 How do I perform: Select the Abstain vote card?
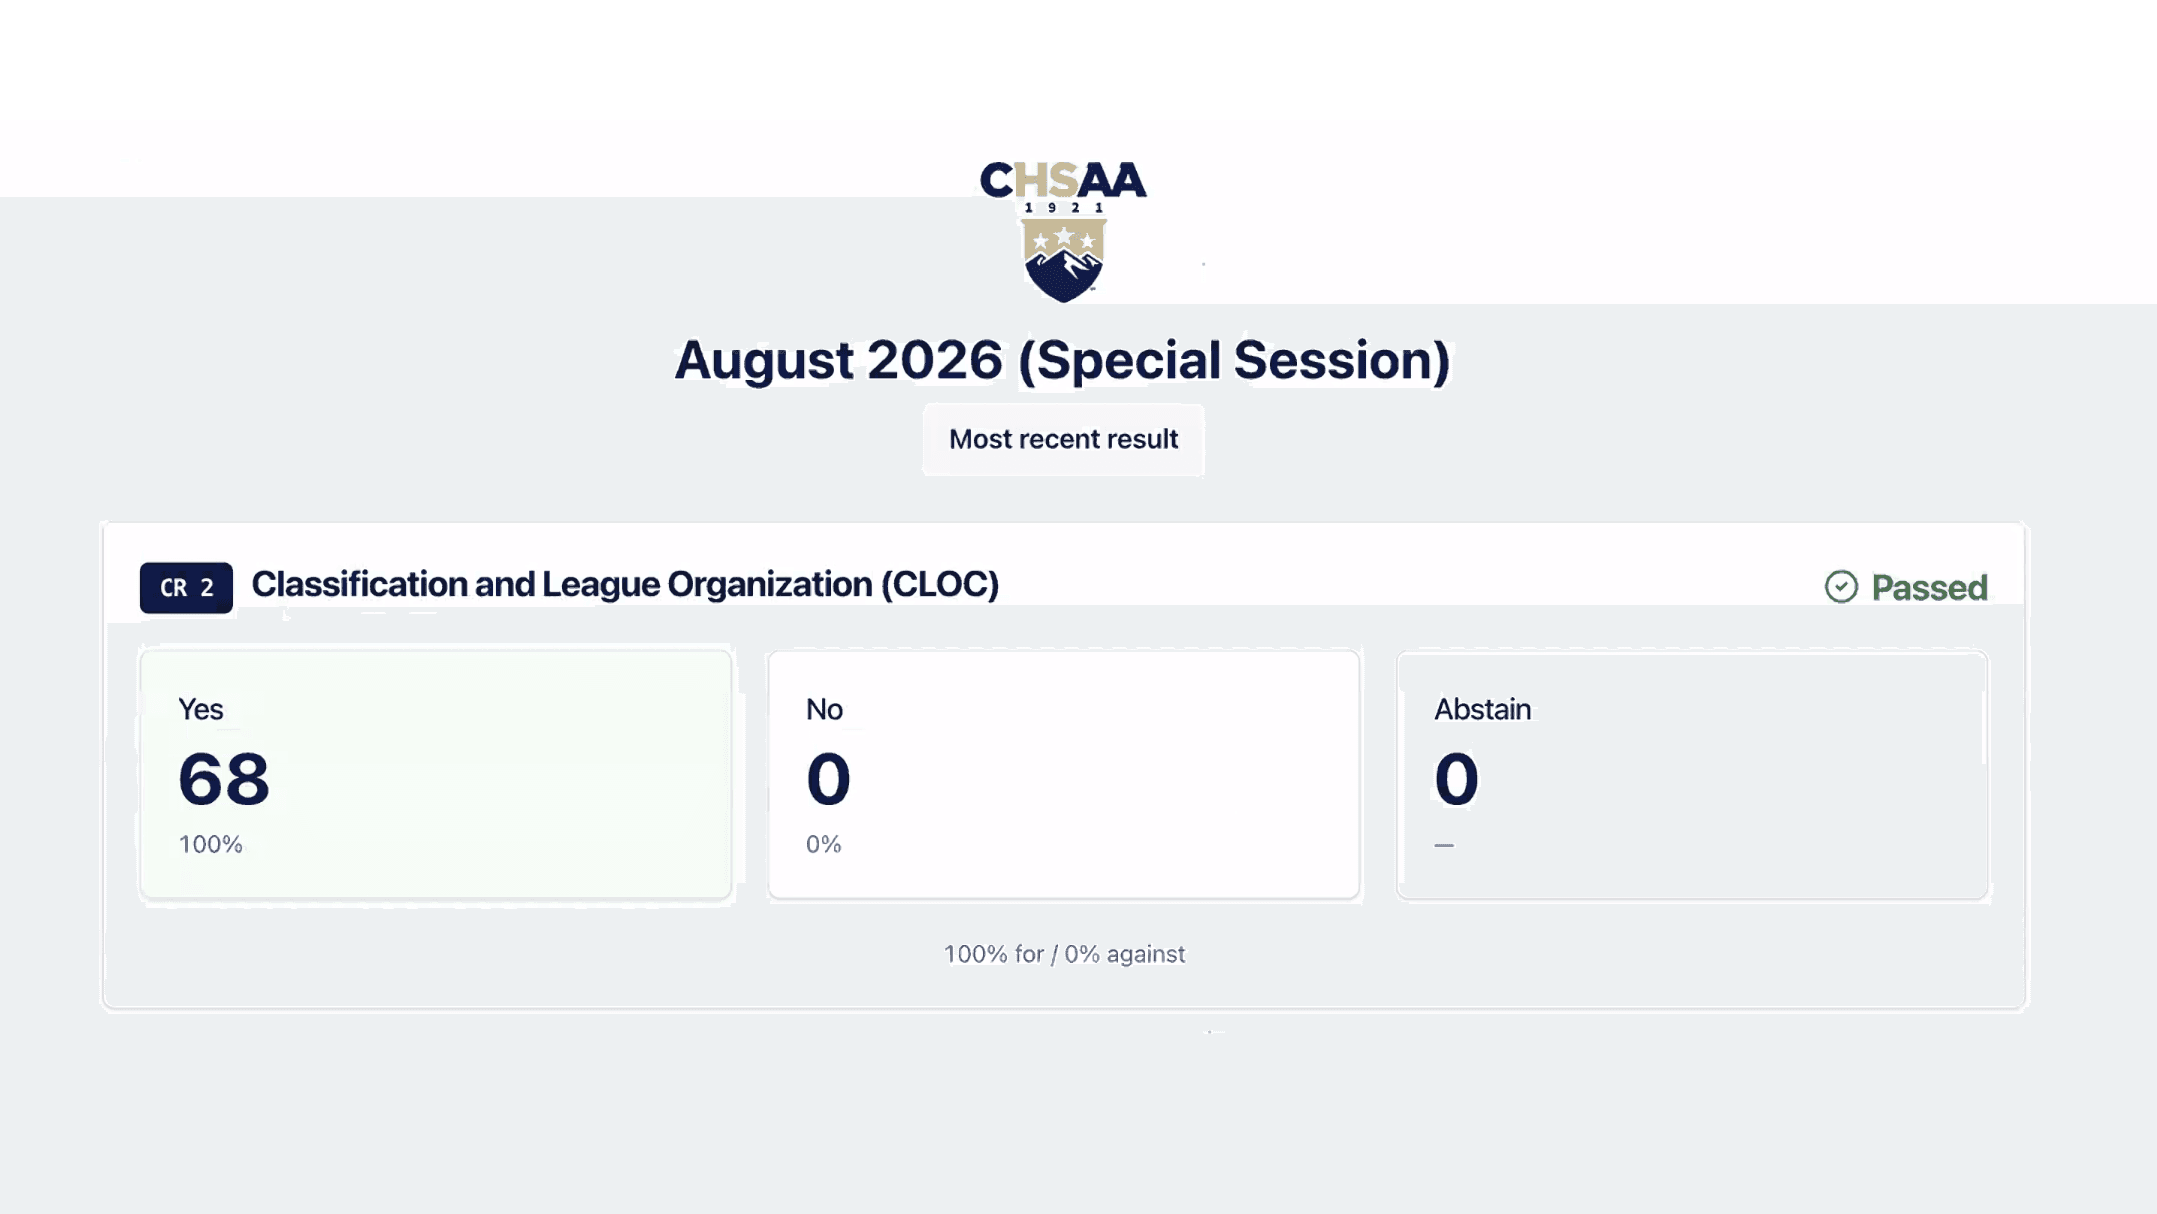(1692, 775)
